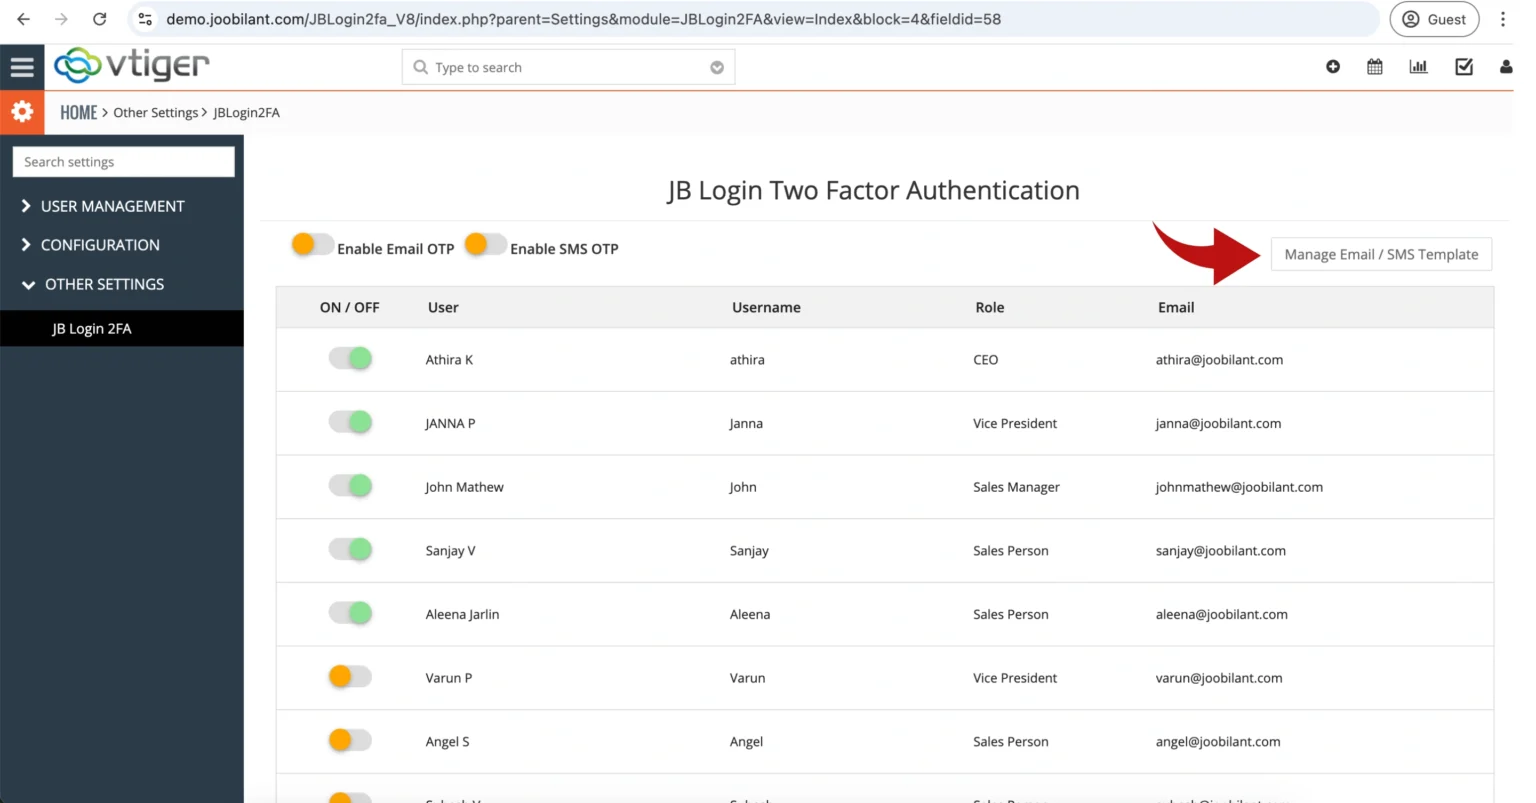The width and height of the screenshot is (1536, 803).
Task: Collapse the OTHER SETTINGS section
Action: pos(104,284)
